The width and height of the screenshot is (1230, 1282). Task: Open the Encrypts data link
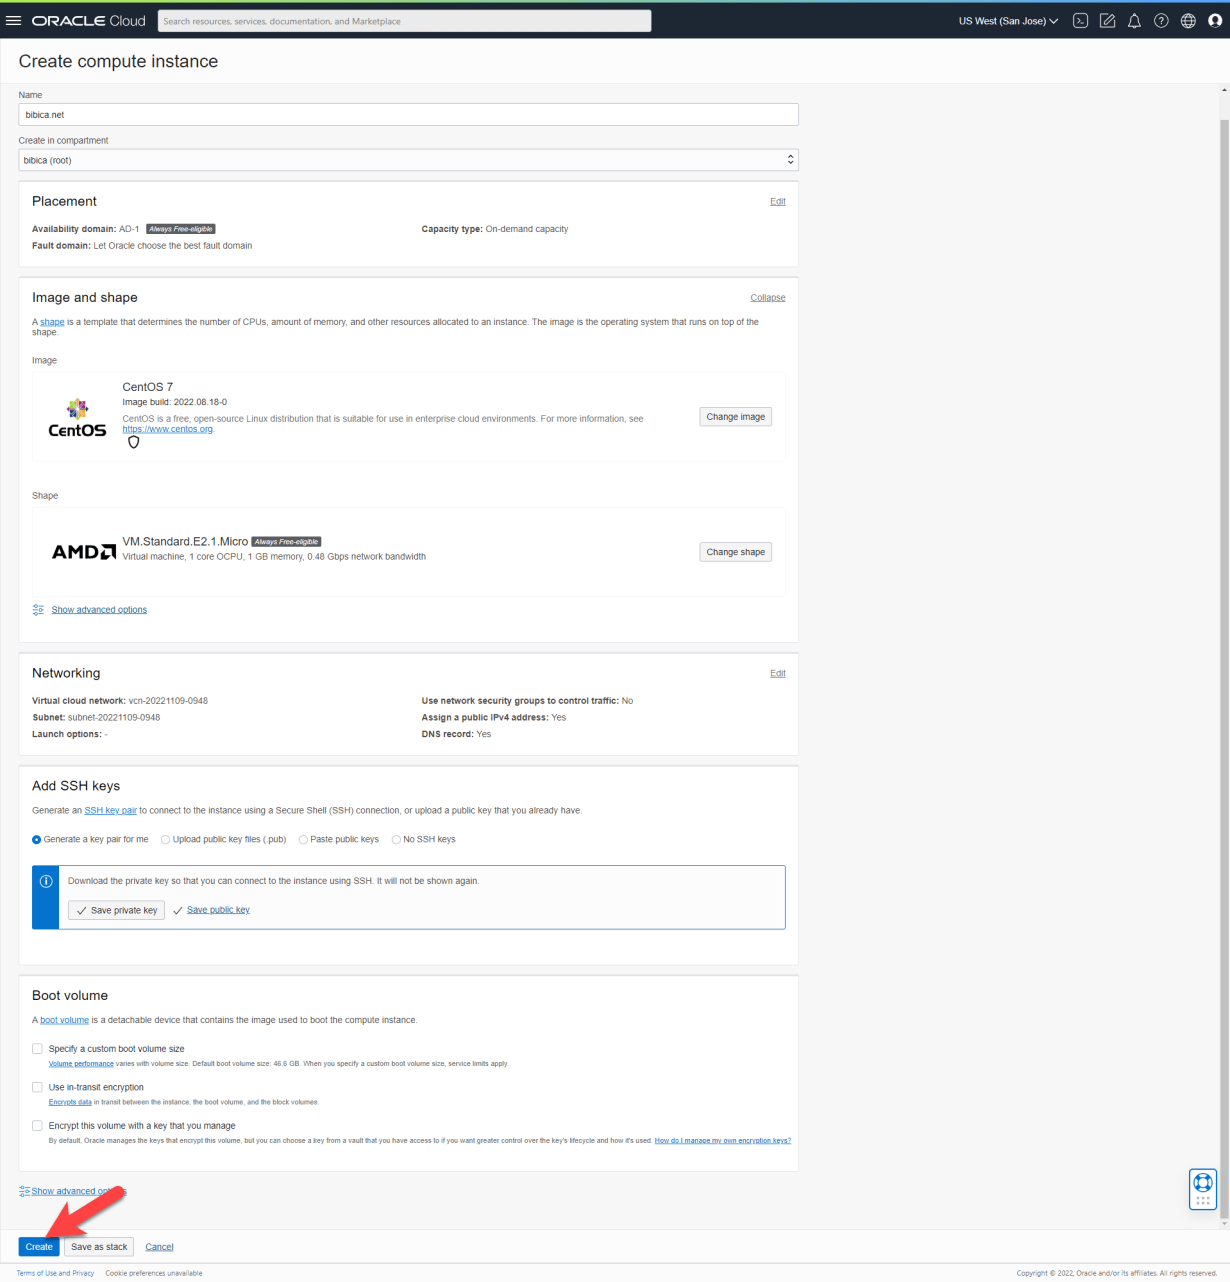click(70, 1102)
